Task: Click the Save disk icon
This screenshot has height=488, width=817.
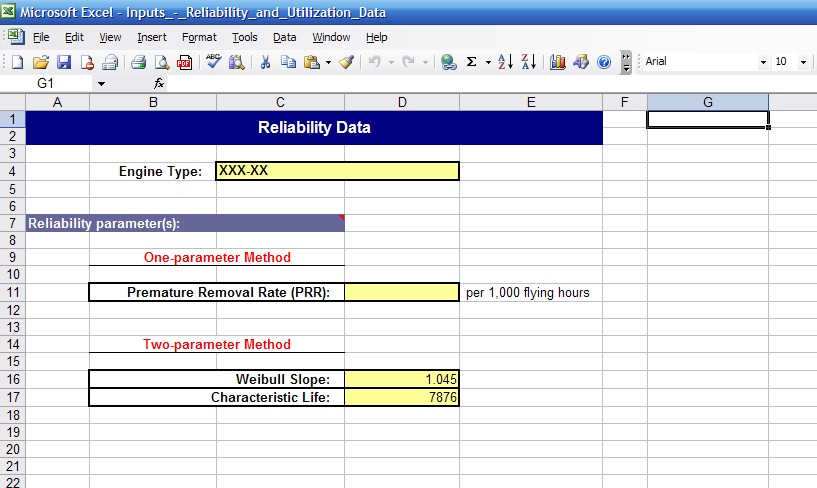Action: tap(64, 62)
